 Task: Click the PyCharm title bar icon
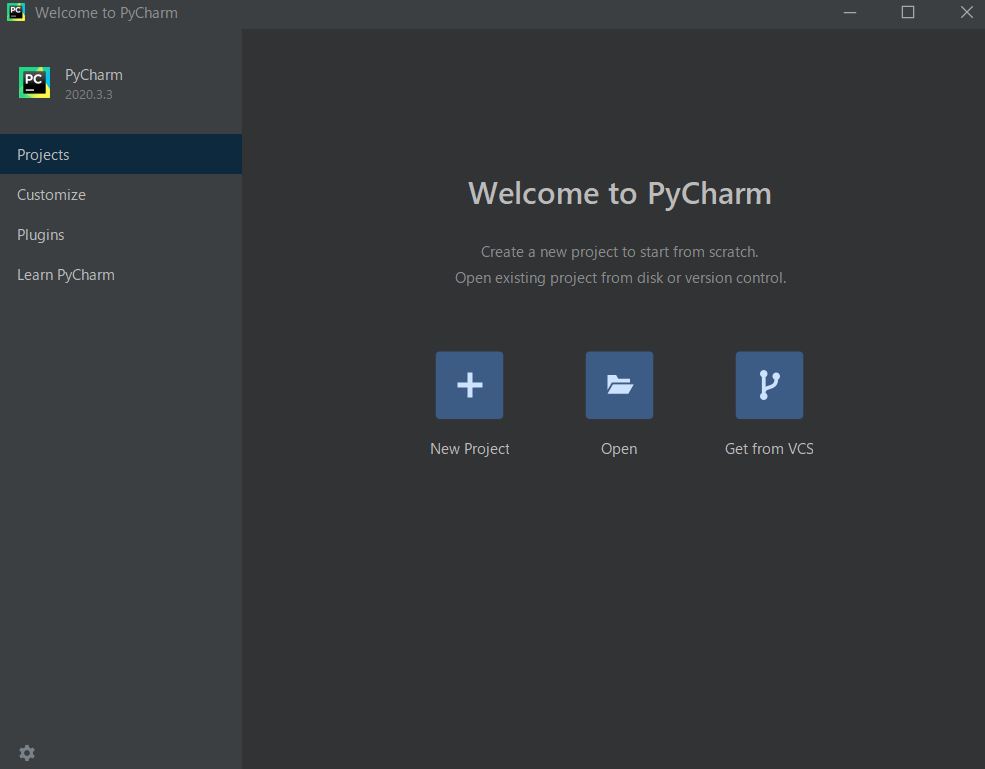point(16,12)
